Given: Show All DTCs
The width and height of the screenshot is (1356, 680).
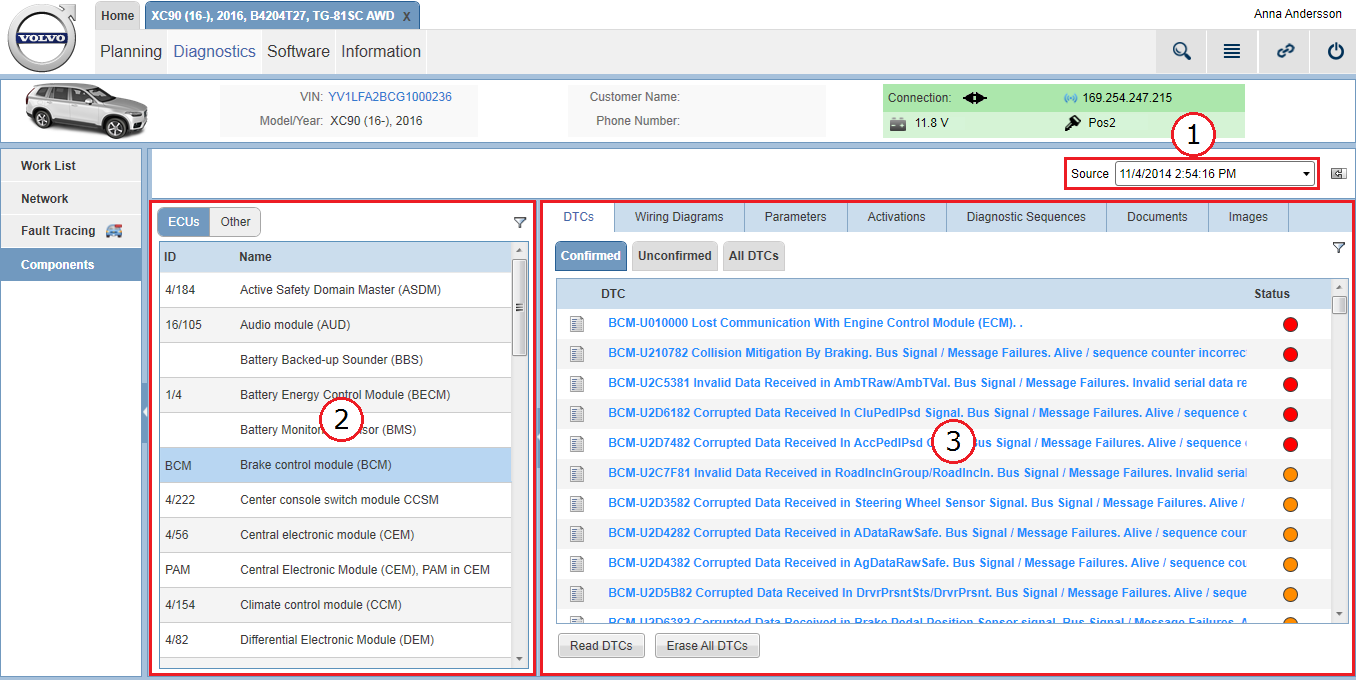Looking at the screenshot, I should click(754, 256).
